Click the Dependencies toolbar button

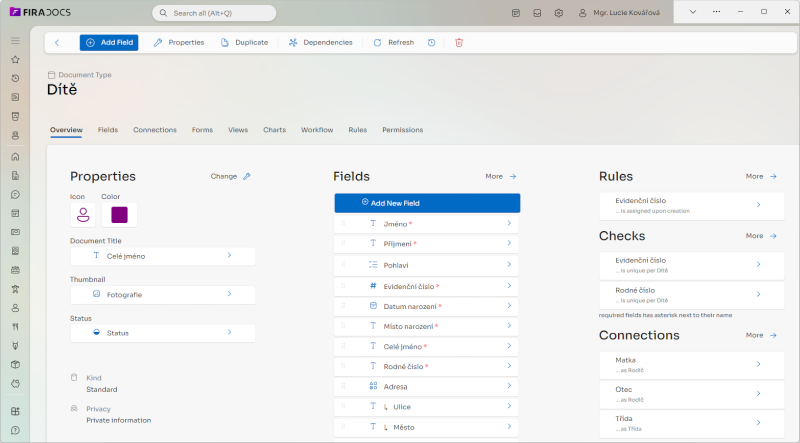point(320,42)
